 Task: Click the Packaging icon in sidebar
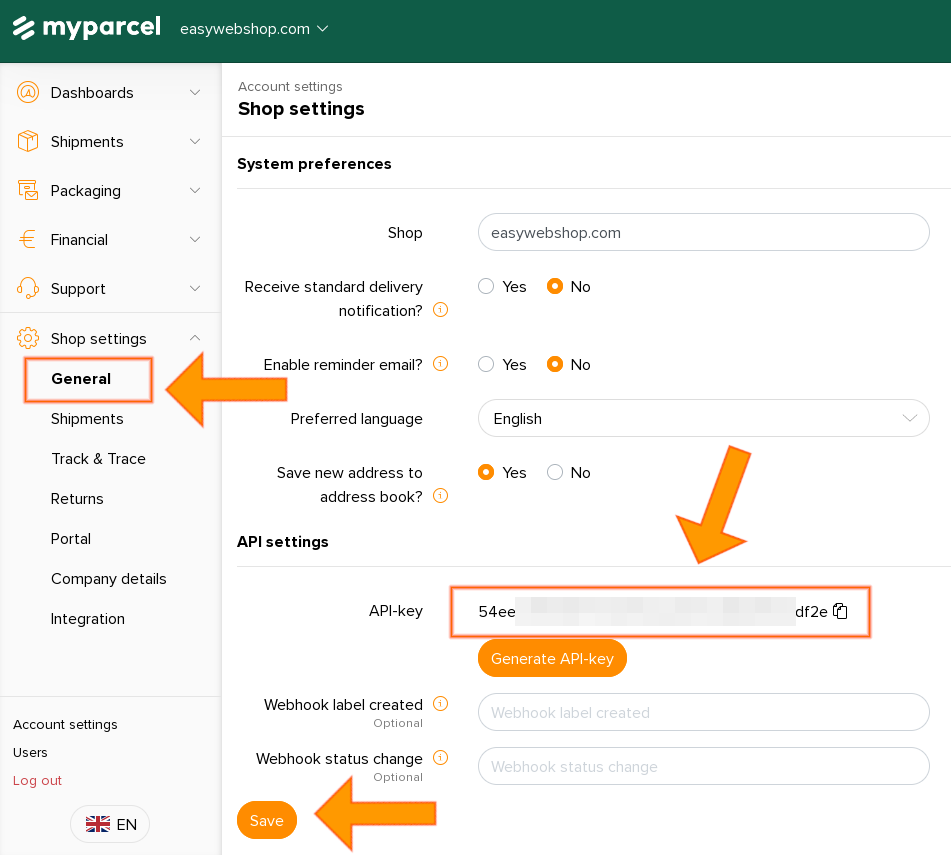tap(28, 190)
